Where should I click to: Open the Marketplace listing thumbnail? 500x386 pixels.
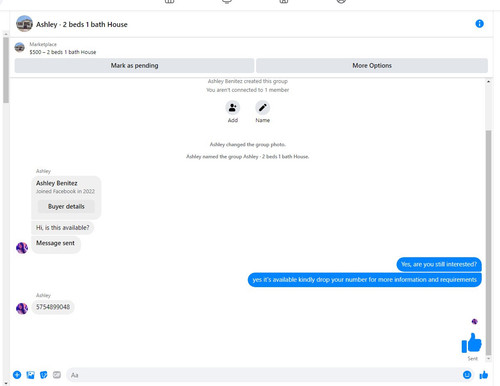[20, 48]
